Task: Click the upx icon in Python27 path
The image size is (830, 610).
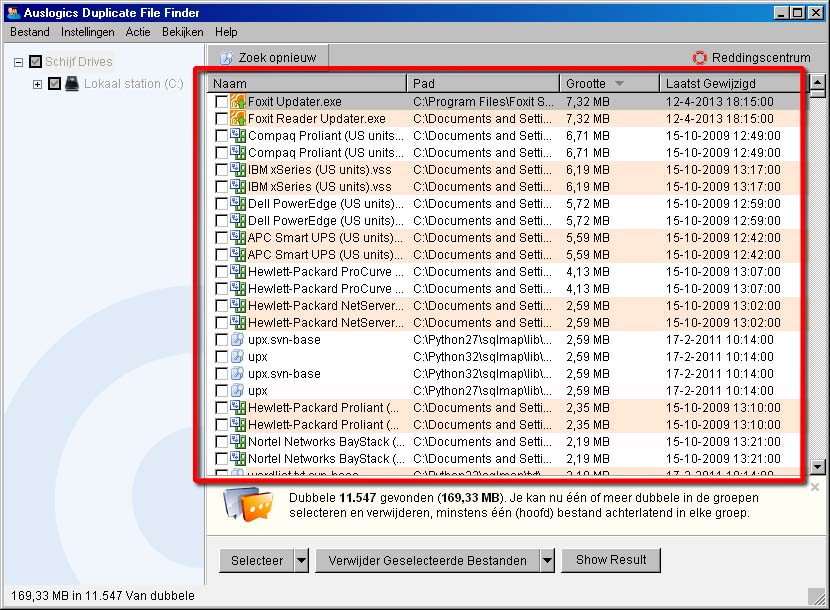Action: point(238,390)
